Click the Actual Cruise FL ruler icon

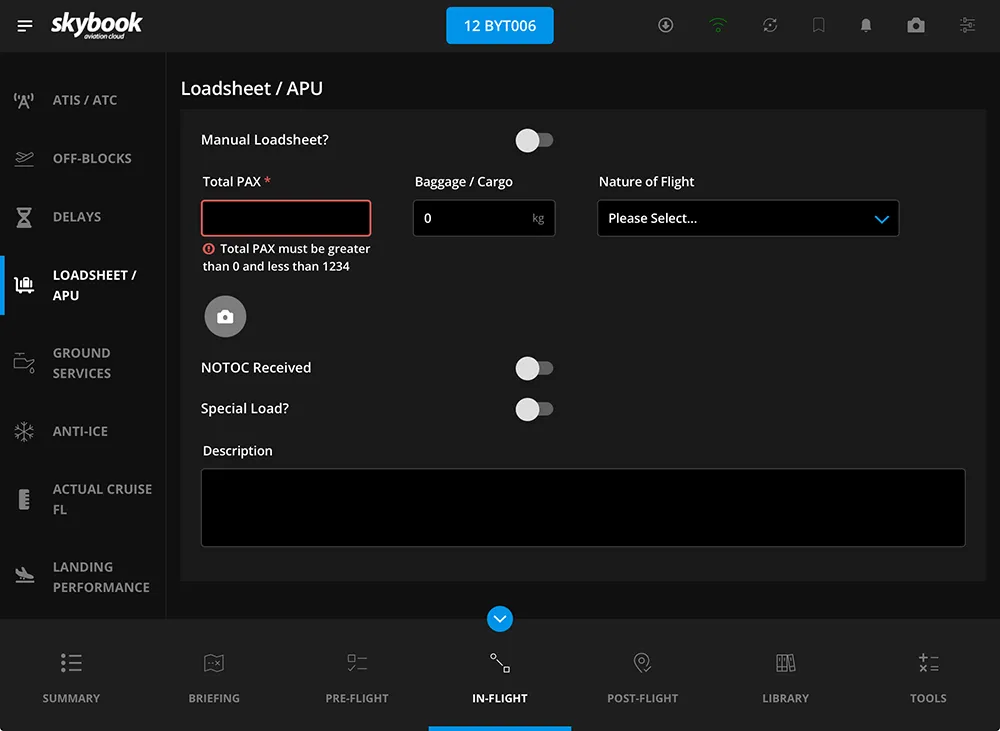click(24, 499)
